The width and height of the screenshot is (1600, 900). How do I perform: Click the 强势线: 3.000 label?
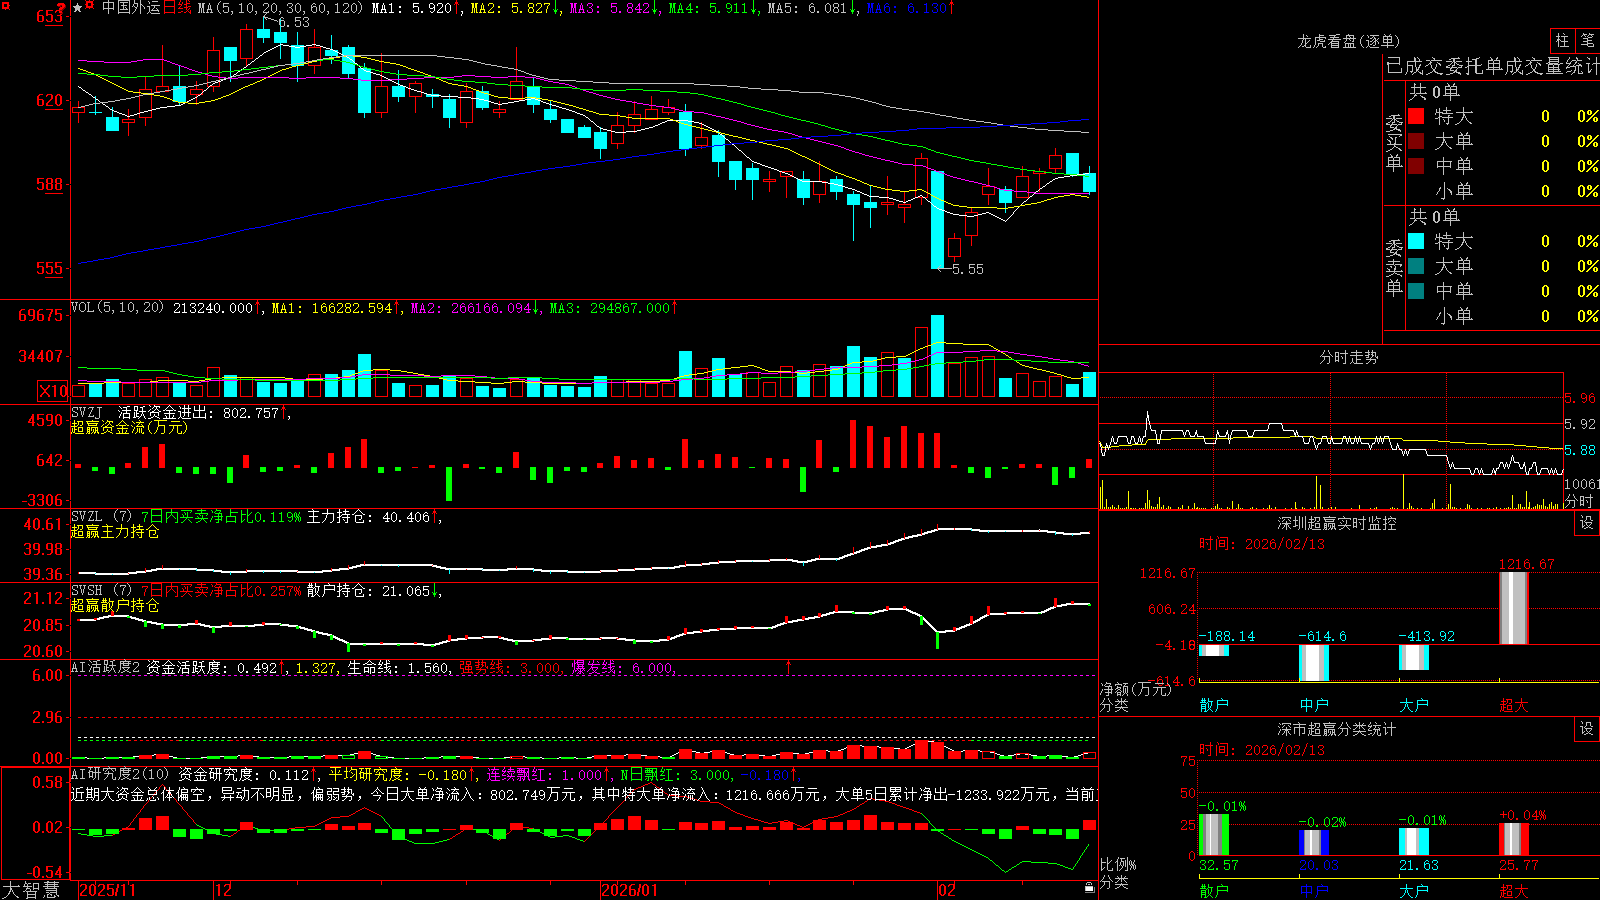click(510, 668)
